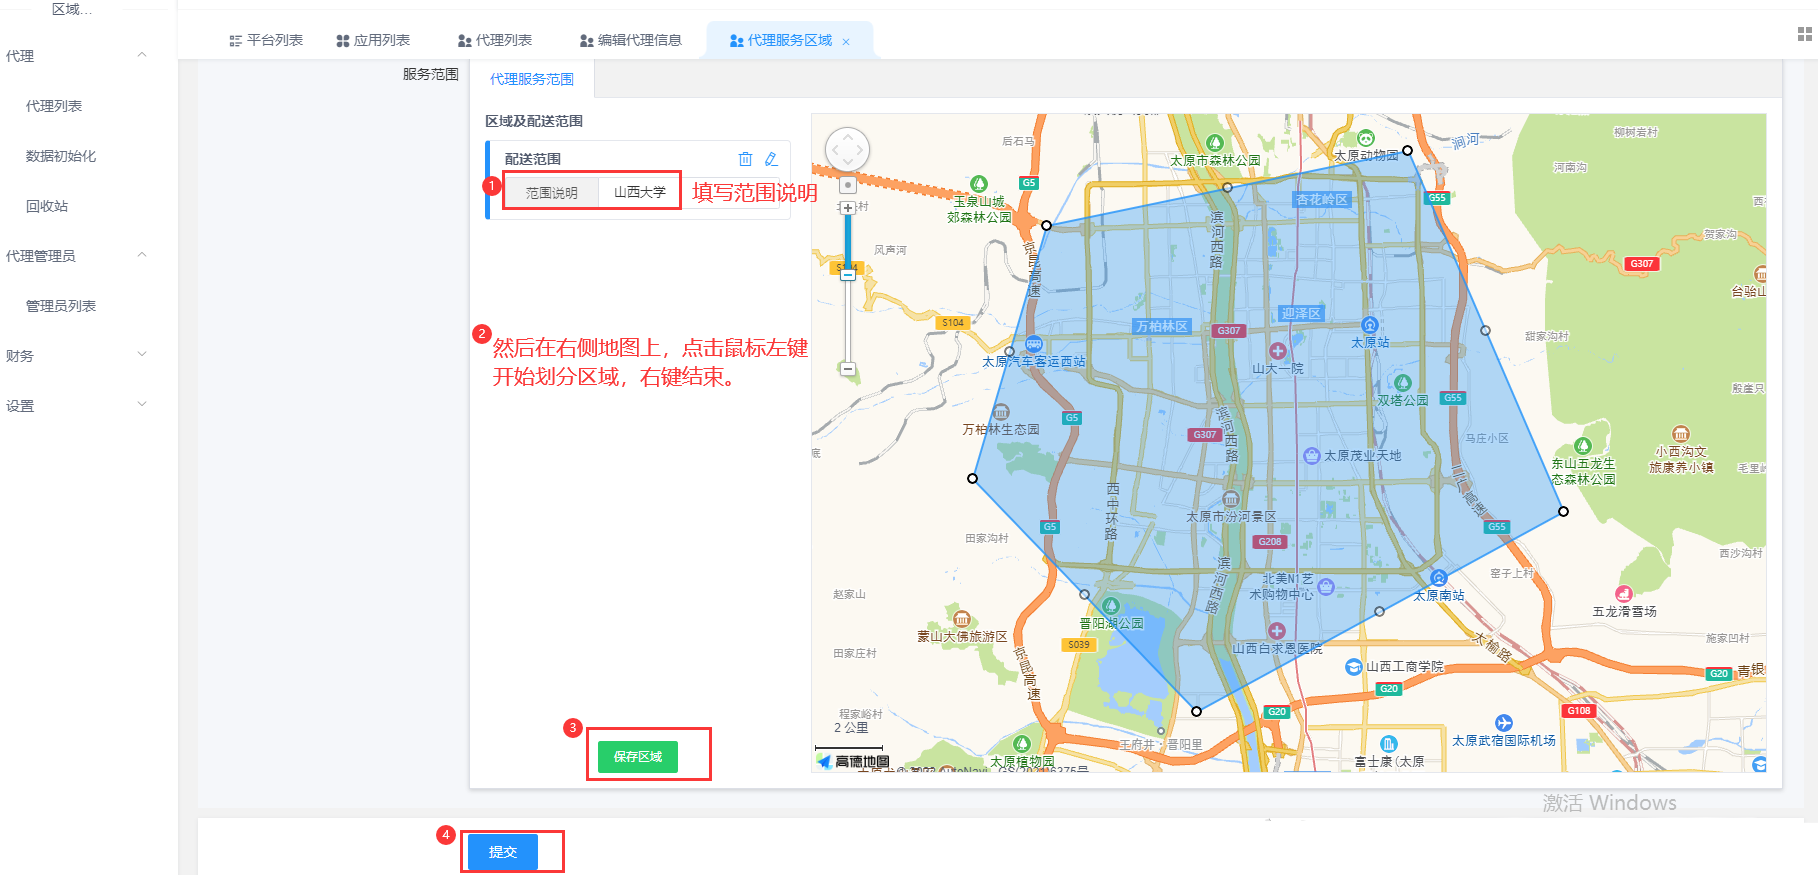Click the map locate button below pan control
Screen dimensions: 1818x875
coord(848,185)
